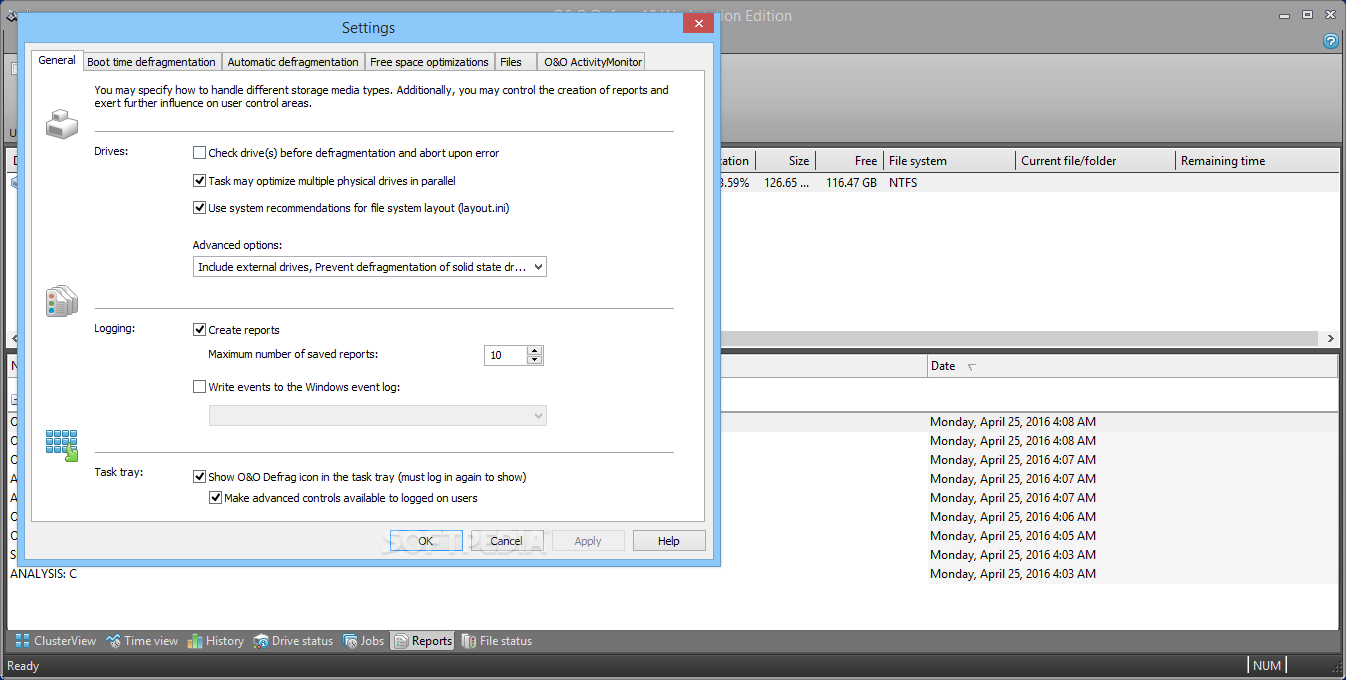1346x680 pixels.
Task: Enable check drive(s) before defragmentation
Action: pyautogui.click(x=199, y=153)
